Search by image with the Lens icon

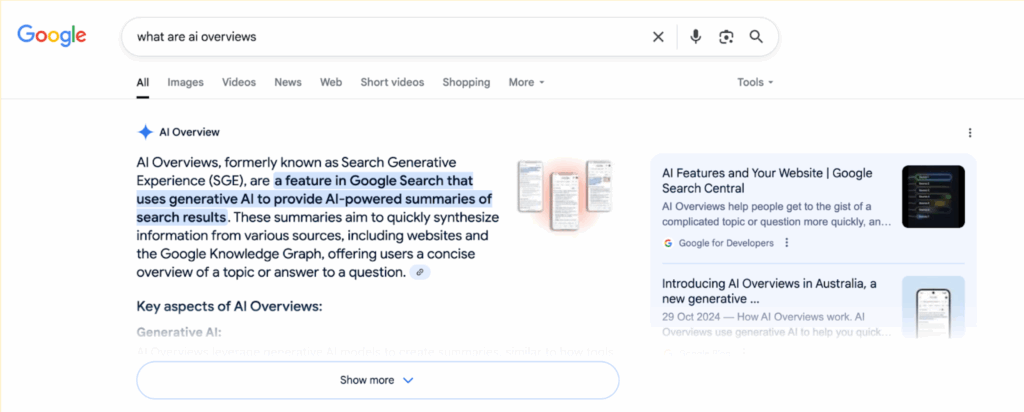click(726, 37)
